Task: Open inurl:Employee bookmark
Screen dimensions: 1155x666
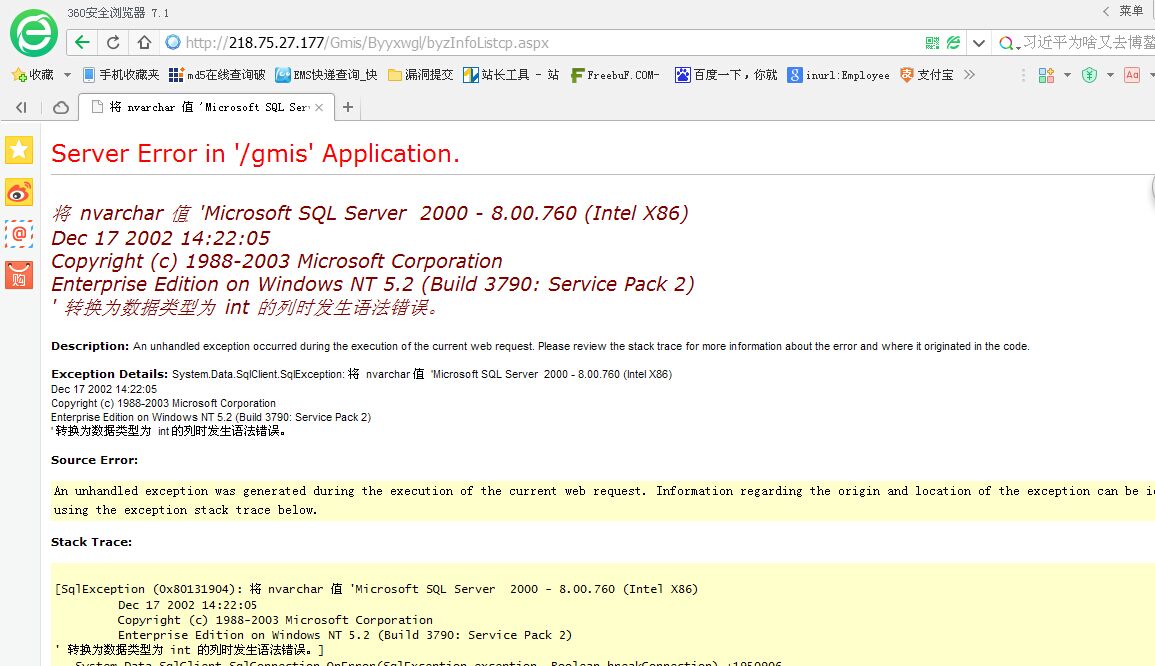Action: (x=838, y=74)
